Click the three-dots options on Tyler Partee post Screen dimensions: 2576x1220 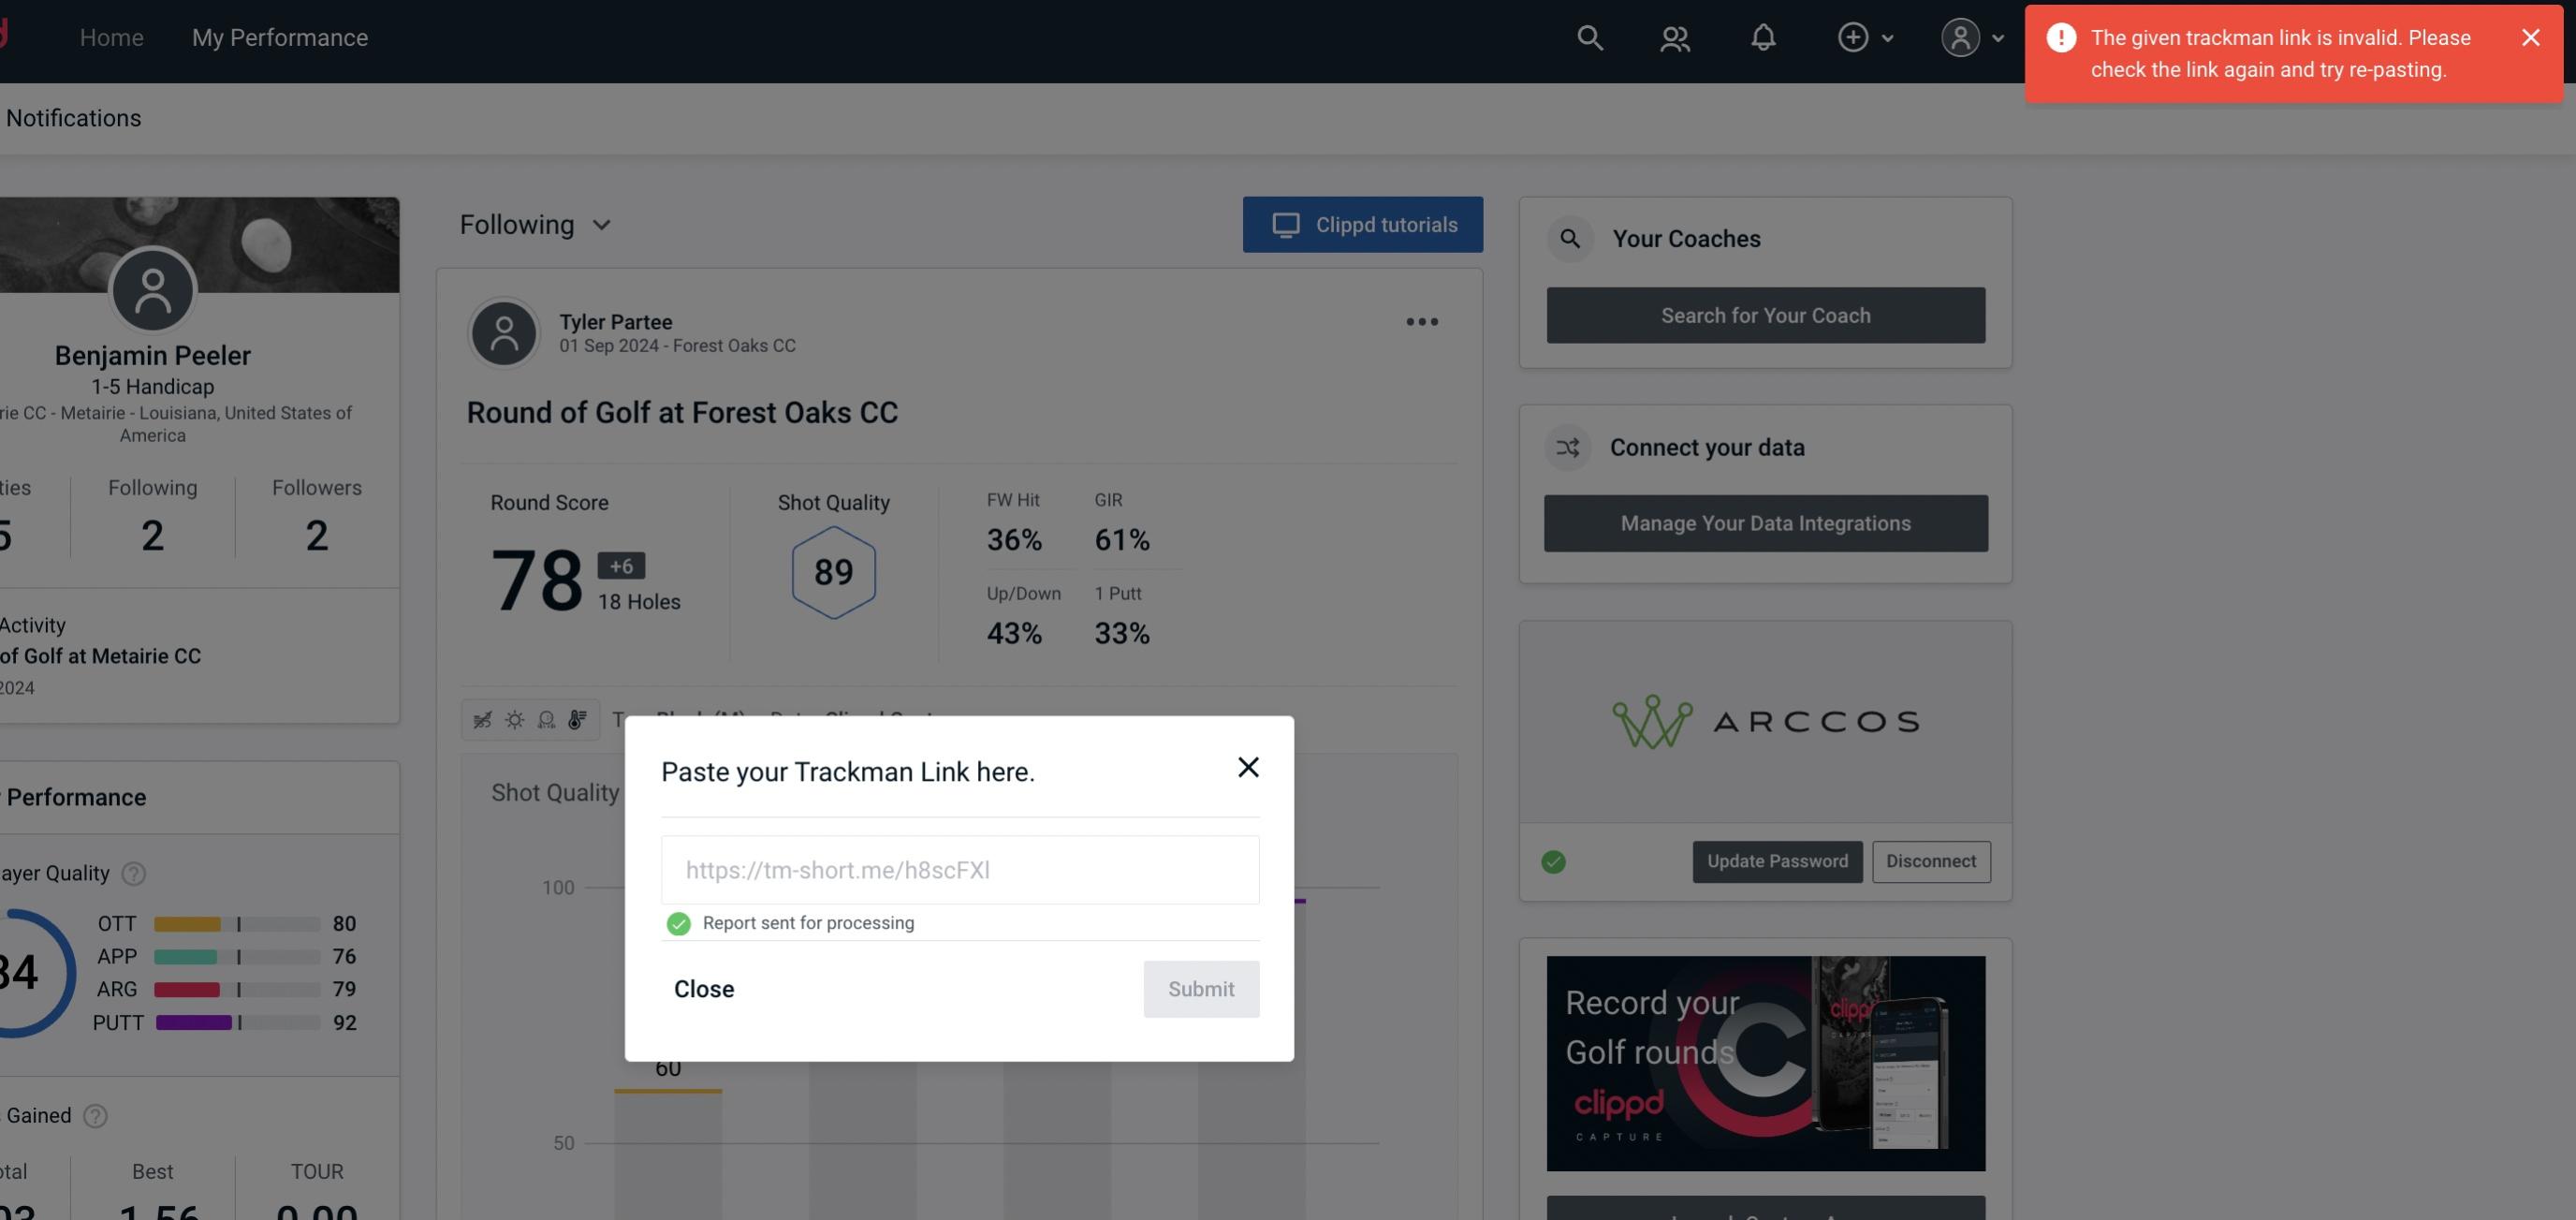point(1423,322)
